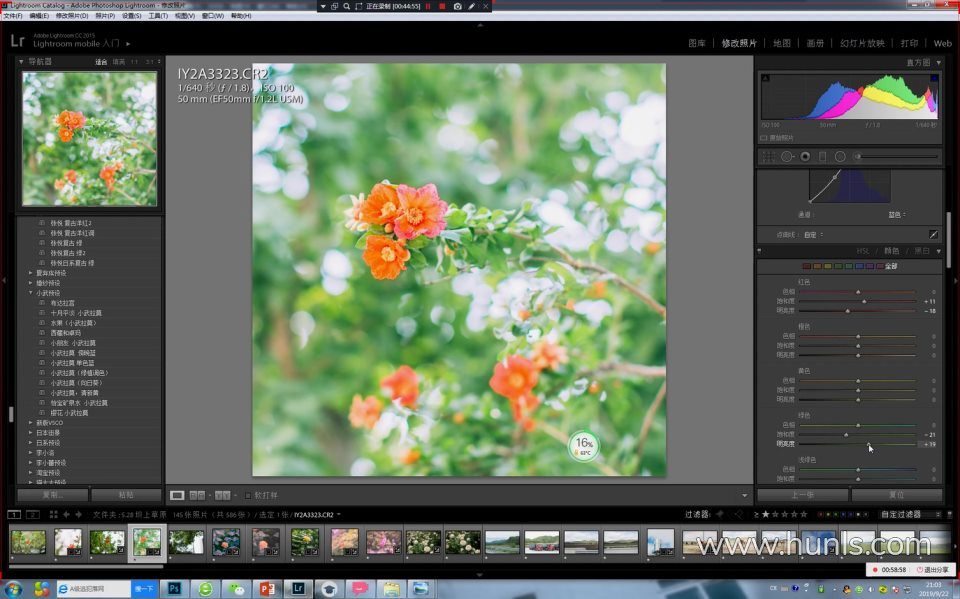
Task: Switch to the Web module
Action: click(942, 43)
